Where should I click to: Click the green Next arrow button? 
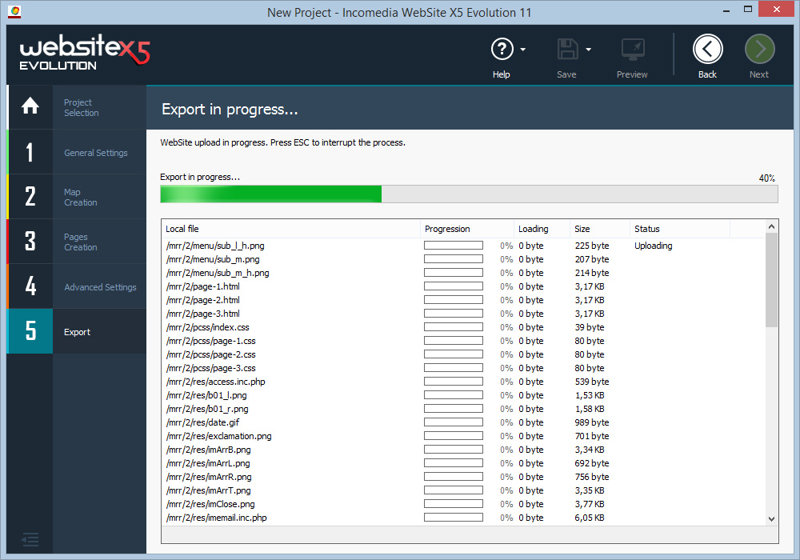pyautogui.click(x=759, y=50)
